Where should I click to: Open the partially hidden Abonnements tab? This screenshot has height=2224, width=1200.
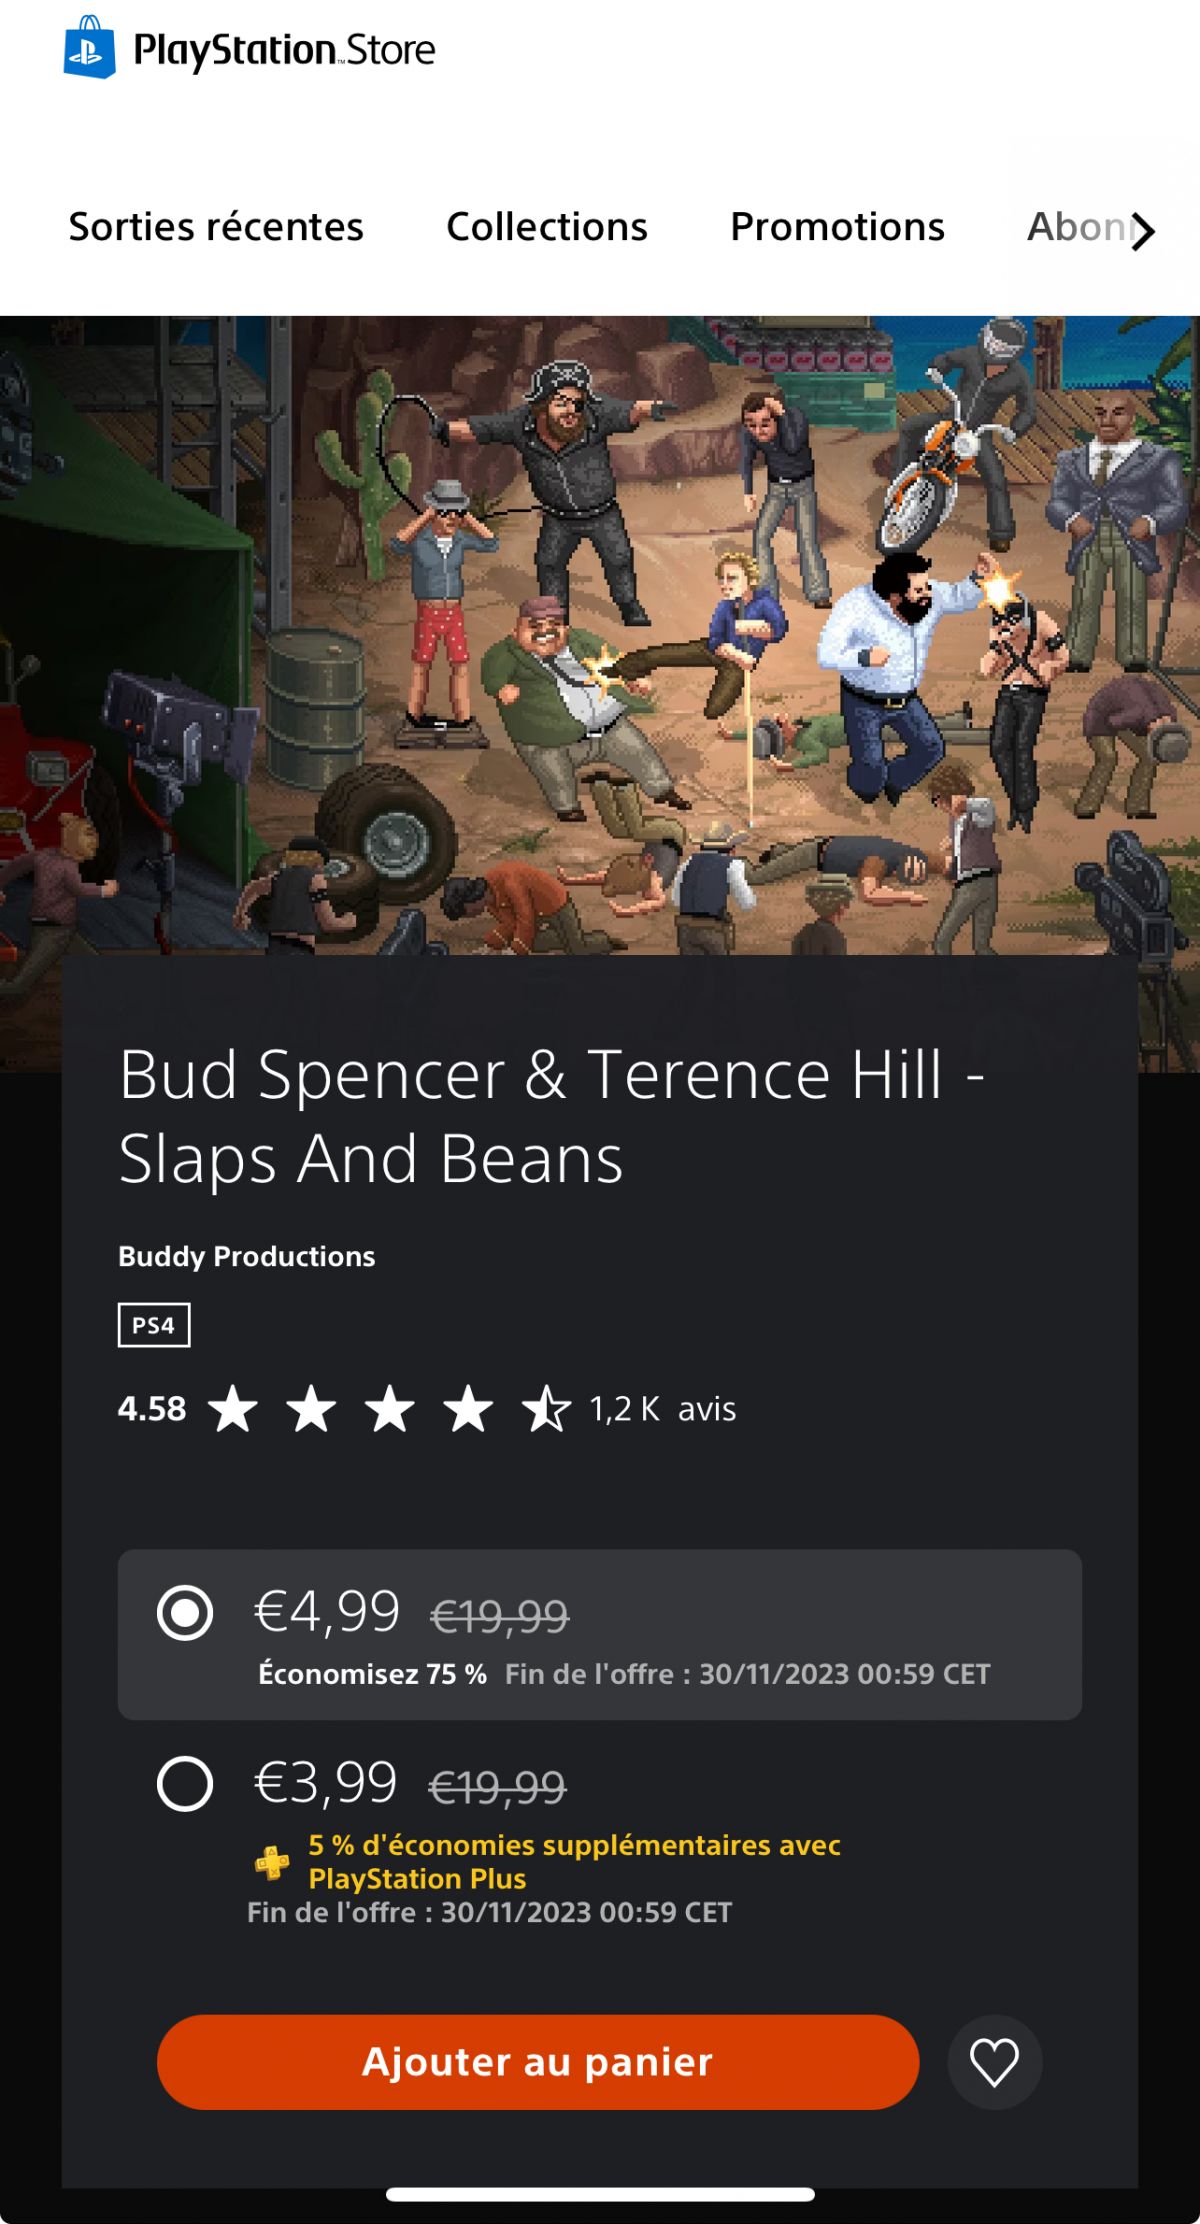point(1078,227)
